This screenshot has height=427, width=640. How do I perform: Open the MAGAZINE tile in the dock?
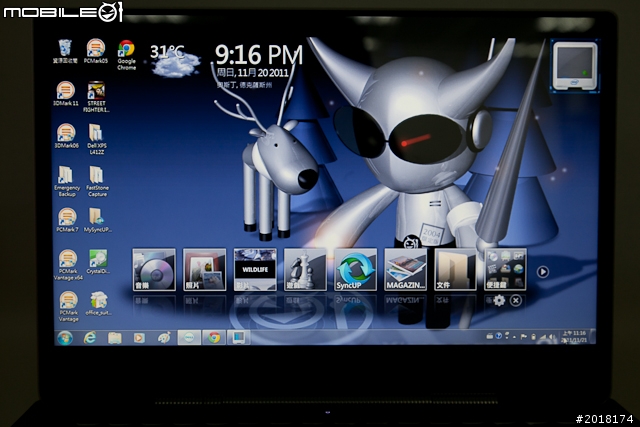click(406, 269)
